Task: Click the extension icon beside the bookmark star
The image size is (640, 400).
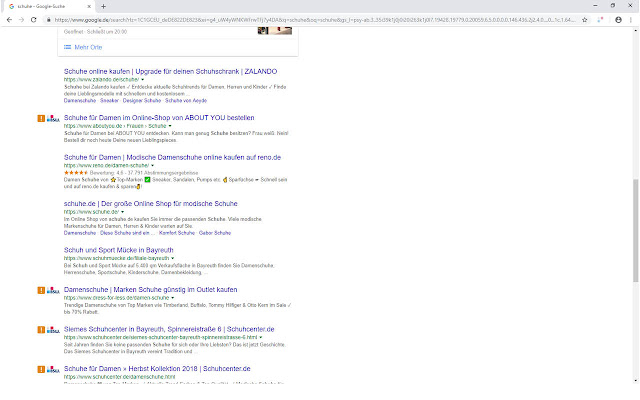Action: (x=600, y=20)
